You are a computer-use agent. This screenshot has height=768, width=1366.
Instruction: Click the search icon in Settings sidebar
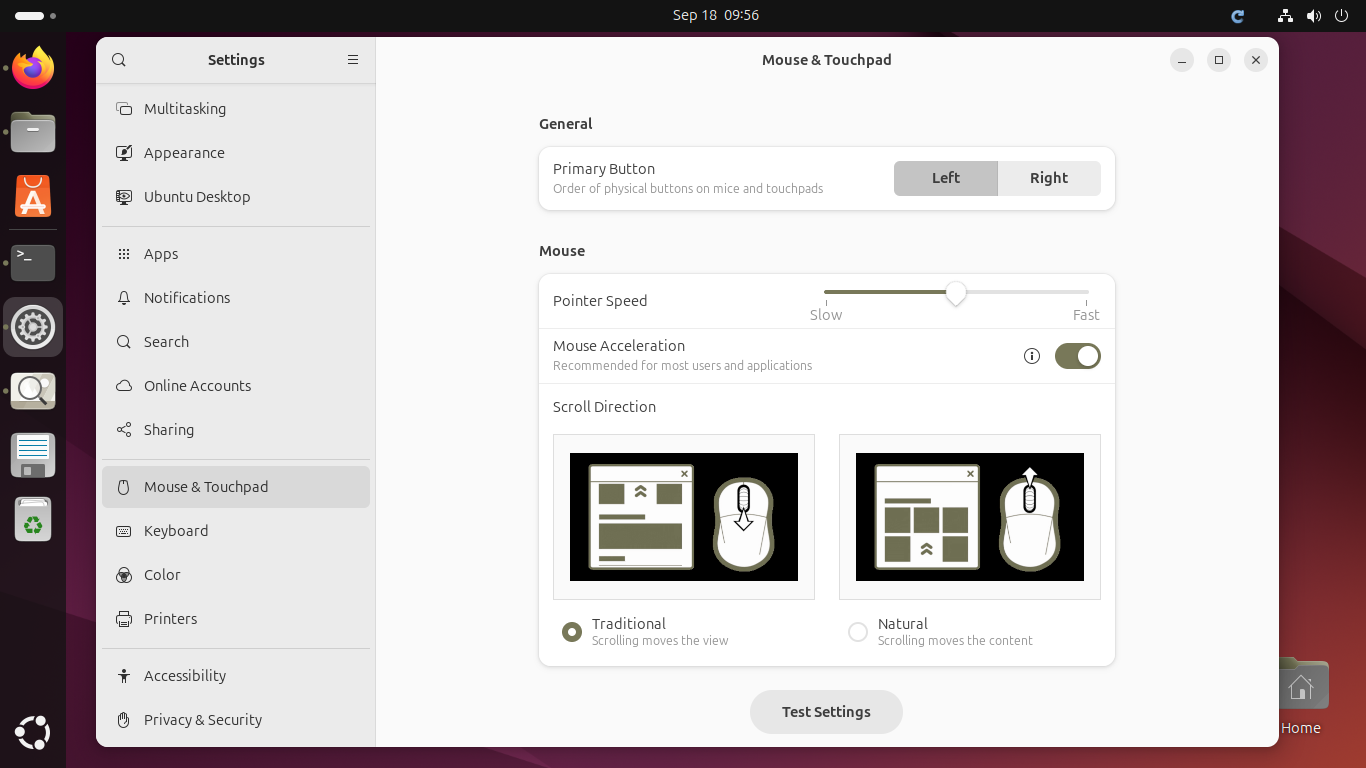tap(119, 60)
